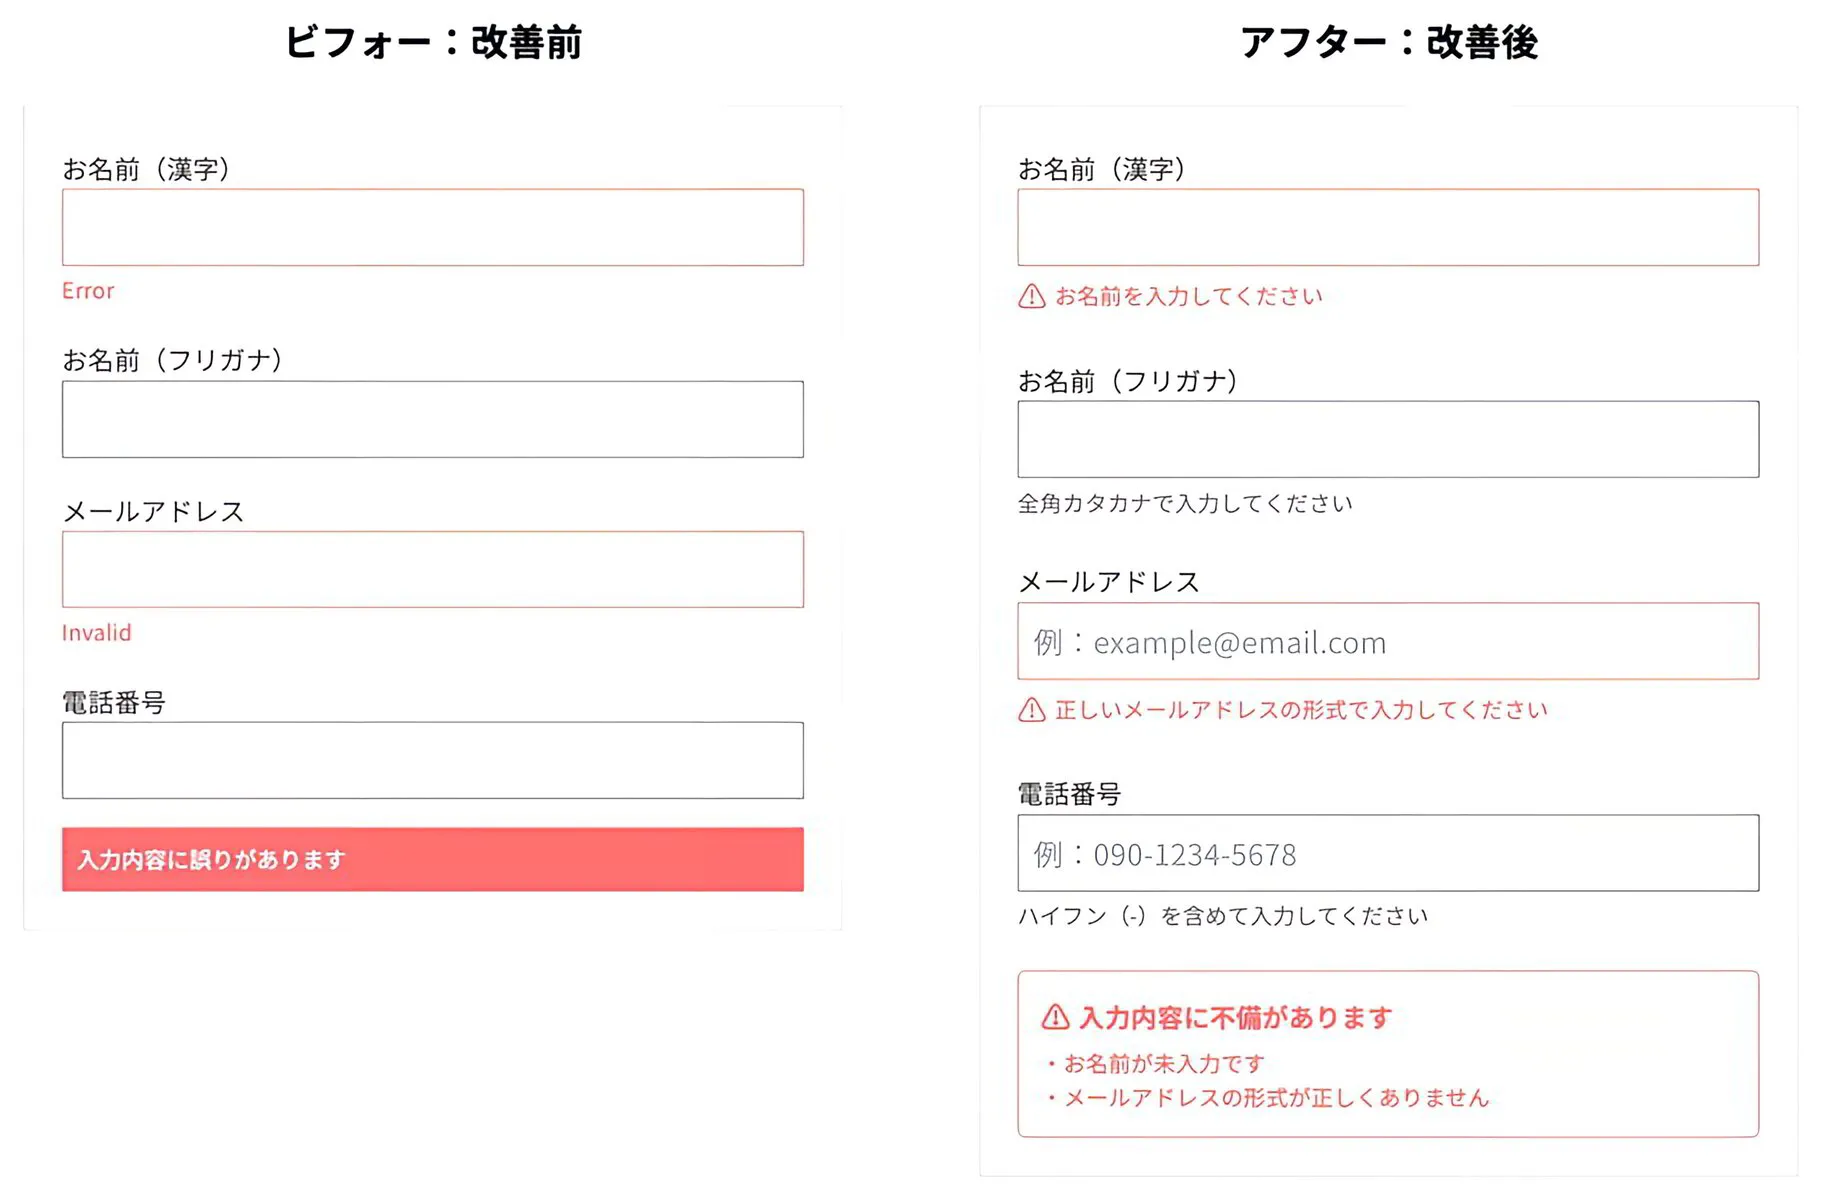
Task: Click warning icon beside お名前を入力してください
Action: tap(1031, 296)
